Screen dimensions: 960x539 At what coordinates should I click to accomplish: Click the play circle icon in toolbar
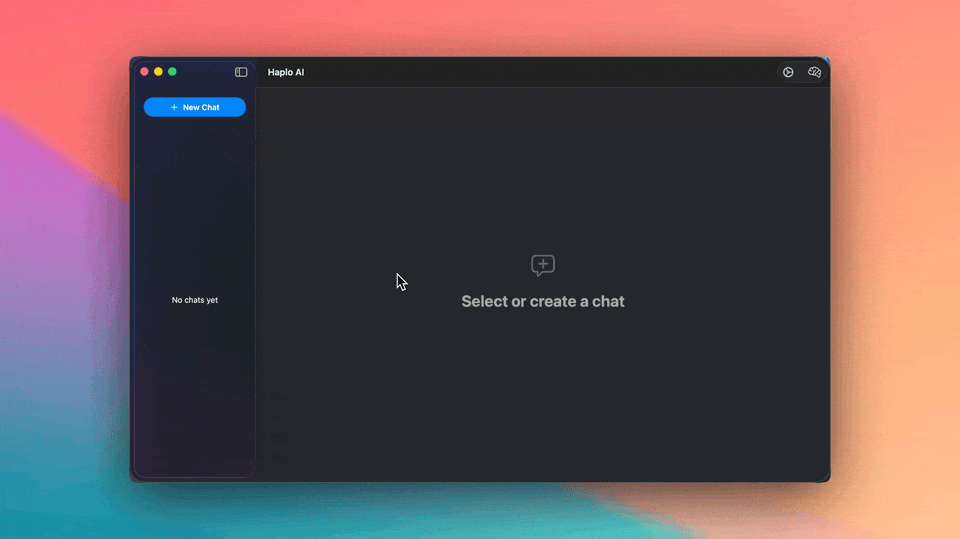point(788,72)
